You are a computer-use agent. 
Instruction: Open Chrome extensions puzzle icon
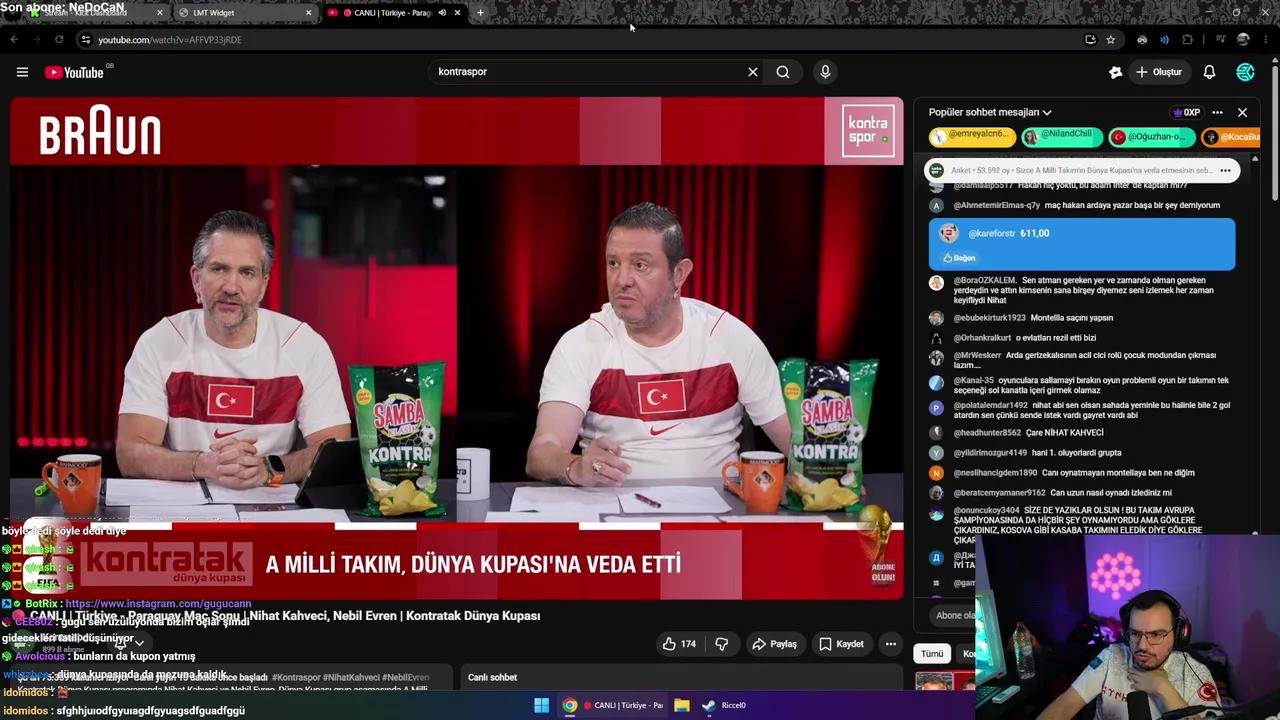click(1187, 40)
